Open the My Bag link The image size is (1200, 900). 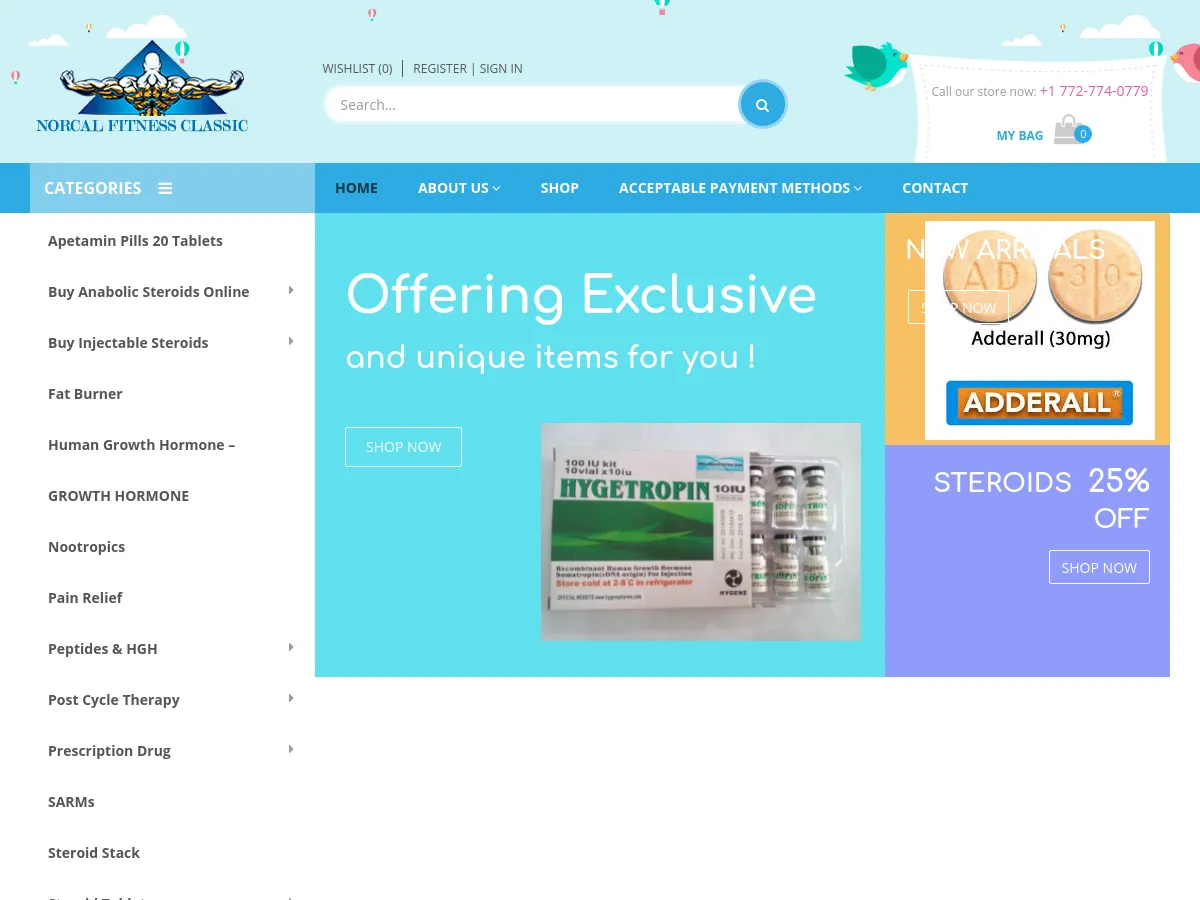click(x=1019, y=135)
